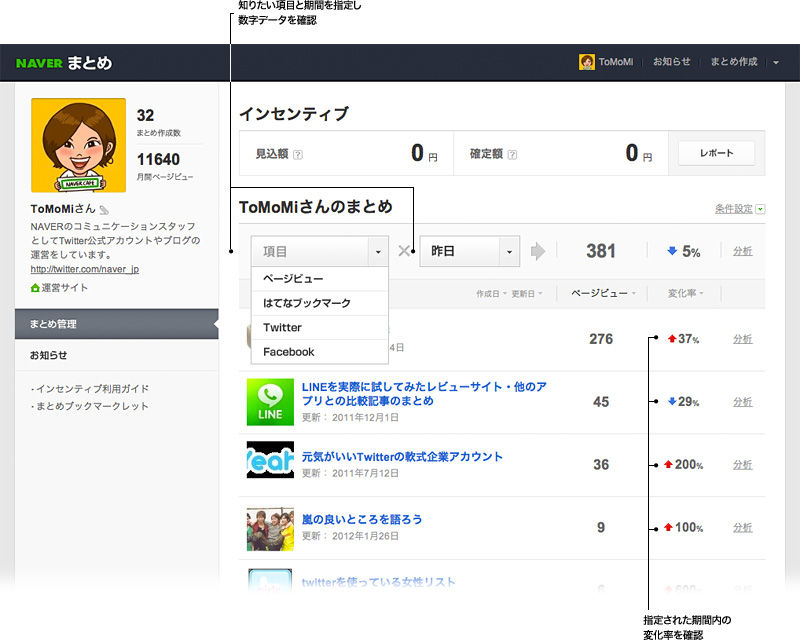Open 元気がいいTwitterの軟式企業アカウント link
Image resolution: width=800 pixels, height=640 pixels.
[x=402, y=456]
